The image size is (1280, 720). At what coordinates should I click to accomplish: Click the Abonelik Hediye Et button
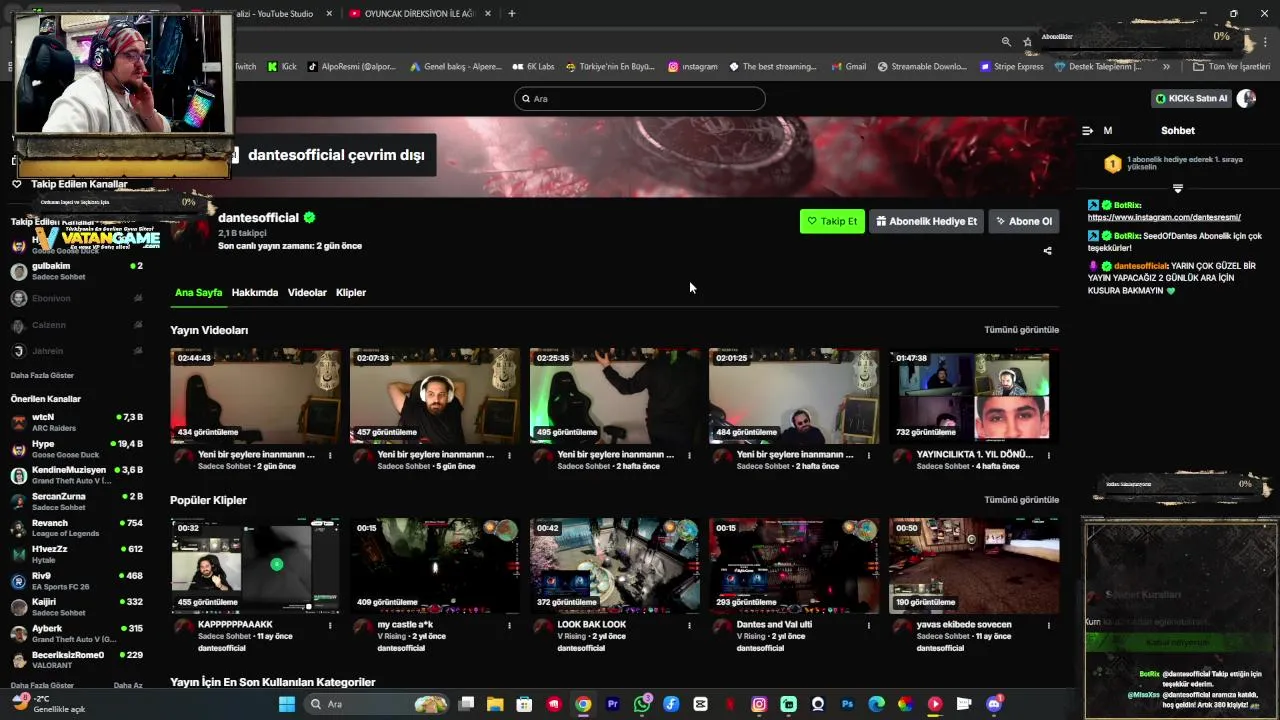pyautogui.click(x=926, y=221)
